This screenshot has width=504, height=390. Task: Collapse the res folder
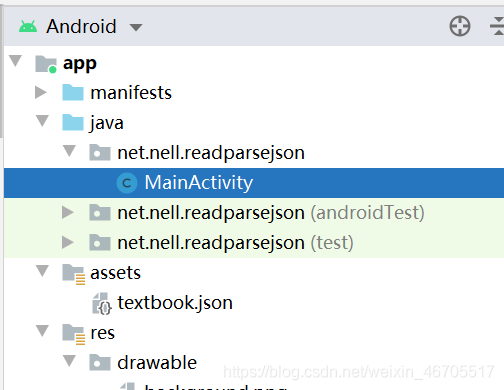(42, 331)
